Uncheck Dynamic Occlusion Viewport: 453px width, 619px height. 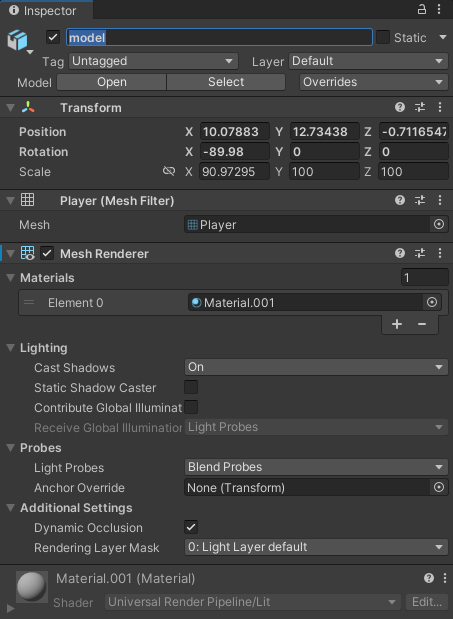[191, 527]
